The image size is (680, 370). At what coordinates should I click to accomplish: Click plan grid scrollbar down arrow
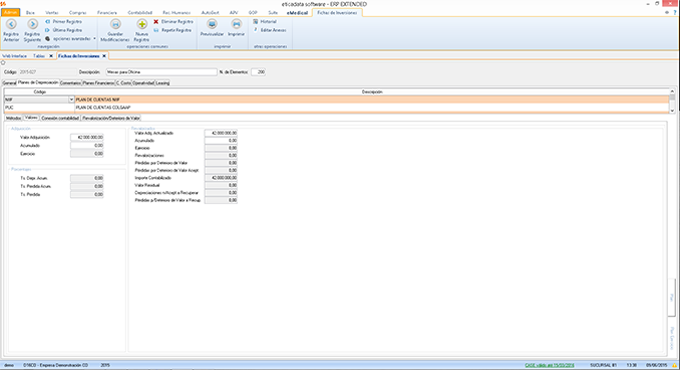click(672, 111)
